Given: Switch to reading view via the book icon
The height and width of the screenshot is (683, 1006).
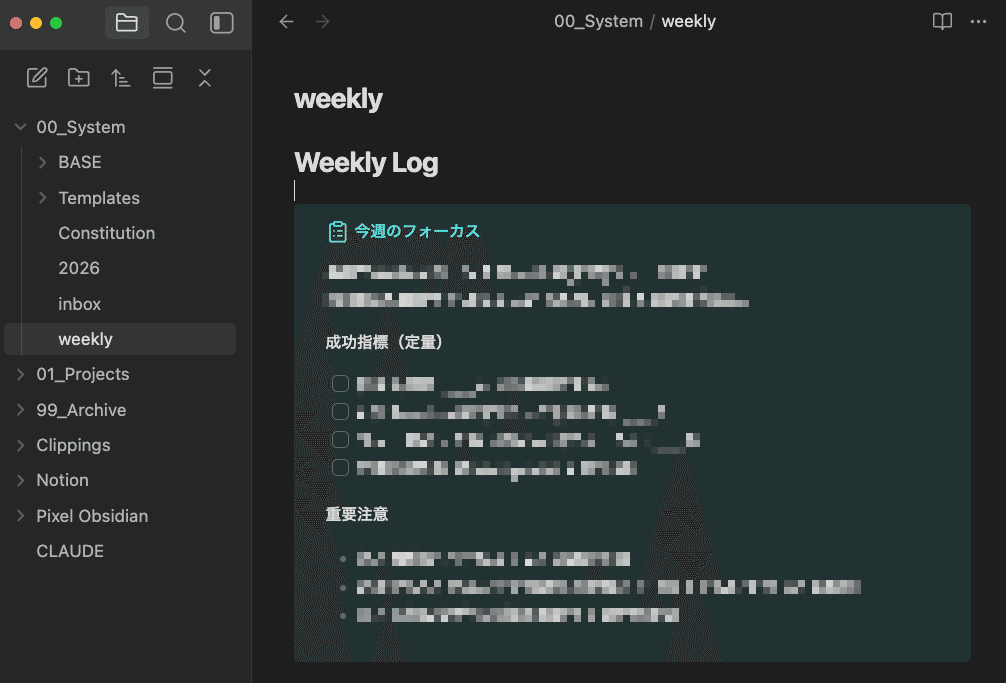Looking at the screenshot, I should pyautogui.click(x=942, y=22).
